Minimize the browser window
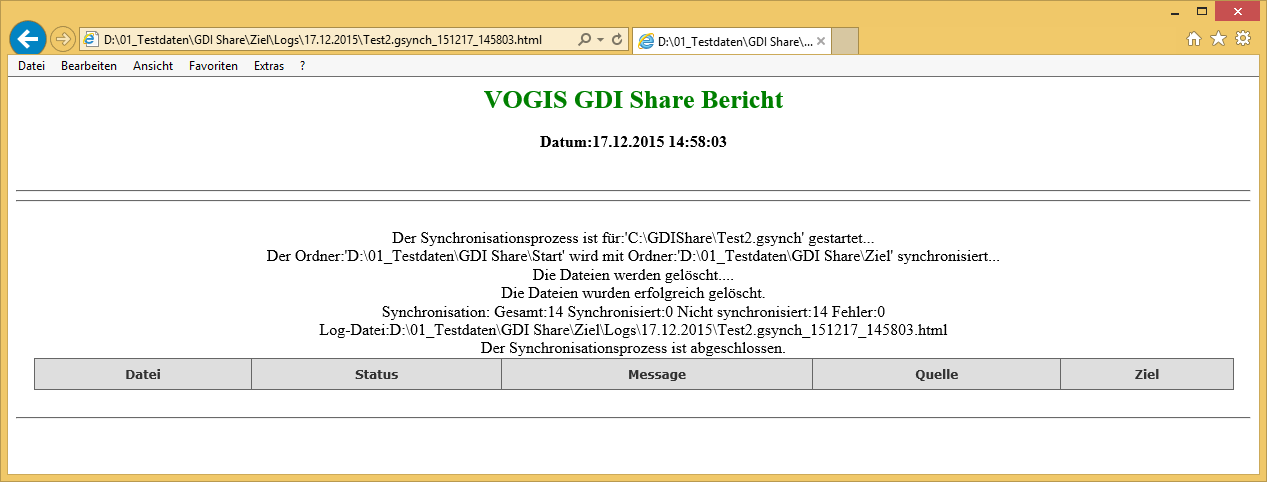Viewport: 1267px width, 482px height. click(x=1176, y=11)
